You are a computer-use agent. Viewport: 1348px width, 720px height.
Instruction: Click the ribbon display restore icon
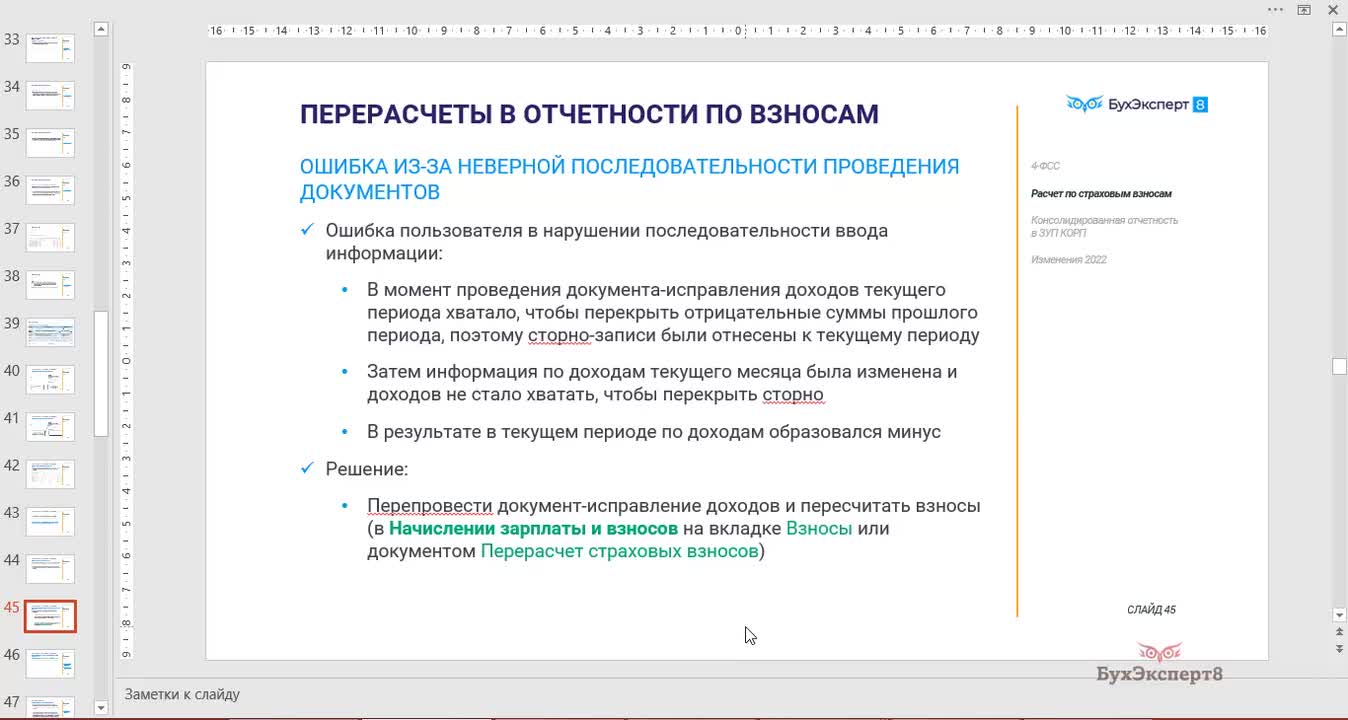coord(1304,10)
